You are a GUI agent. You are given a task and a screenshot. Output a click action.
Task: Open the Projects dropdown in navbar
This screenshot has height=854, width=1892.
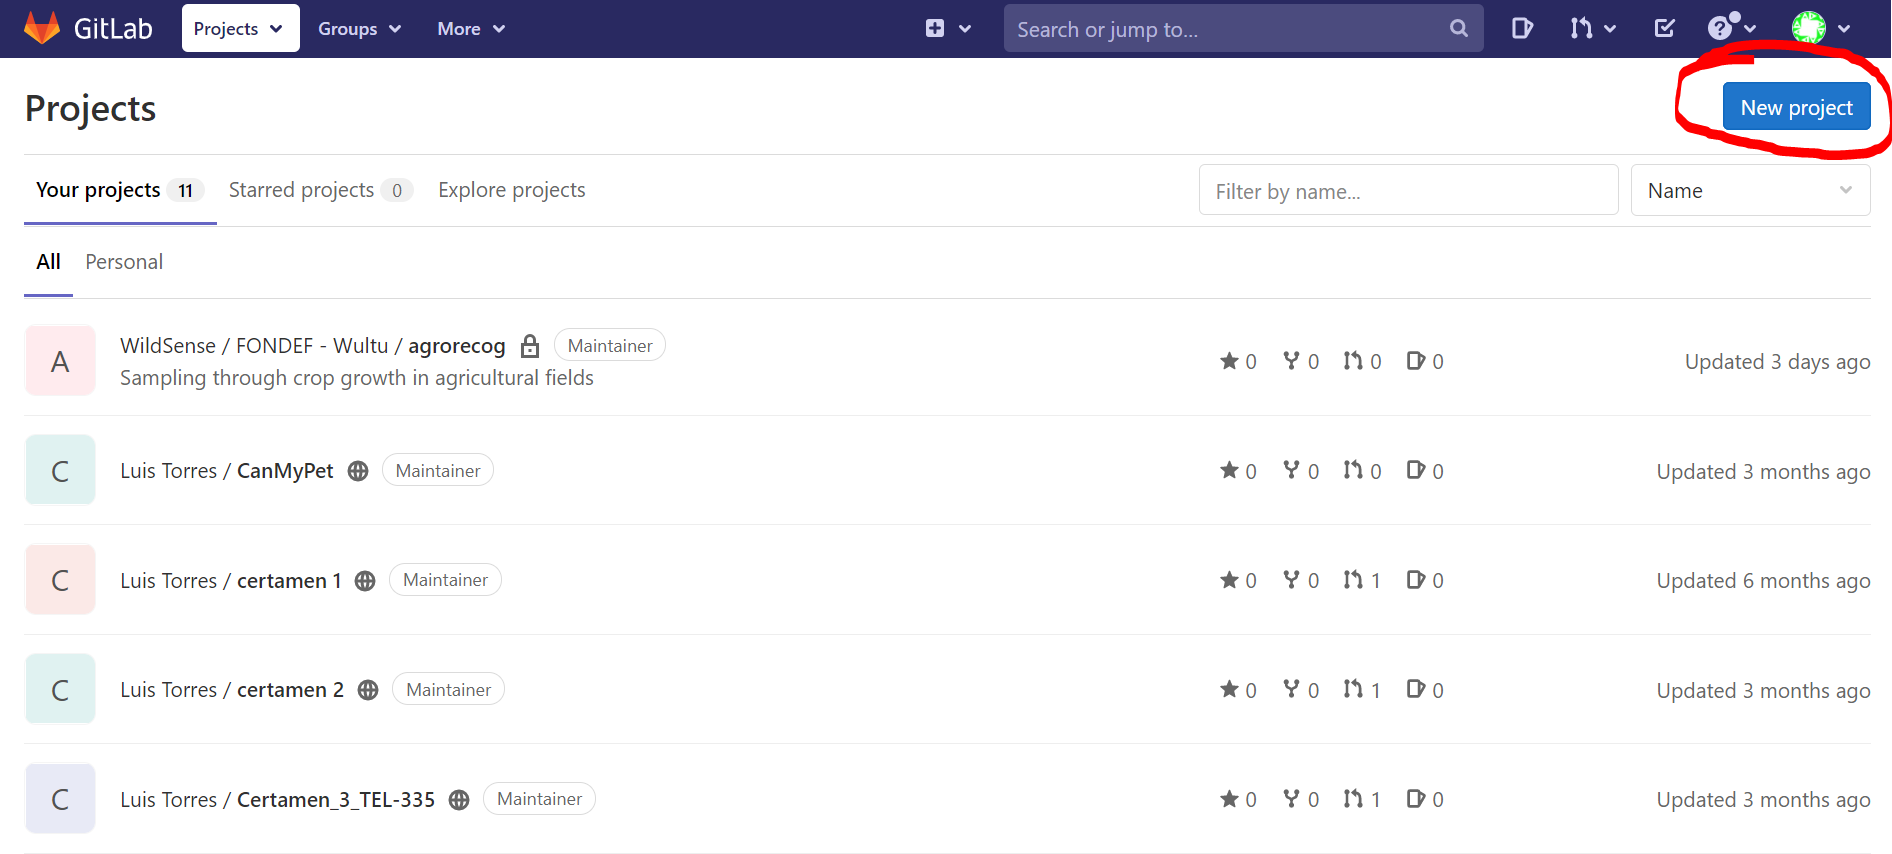pos(240,29)
